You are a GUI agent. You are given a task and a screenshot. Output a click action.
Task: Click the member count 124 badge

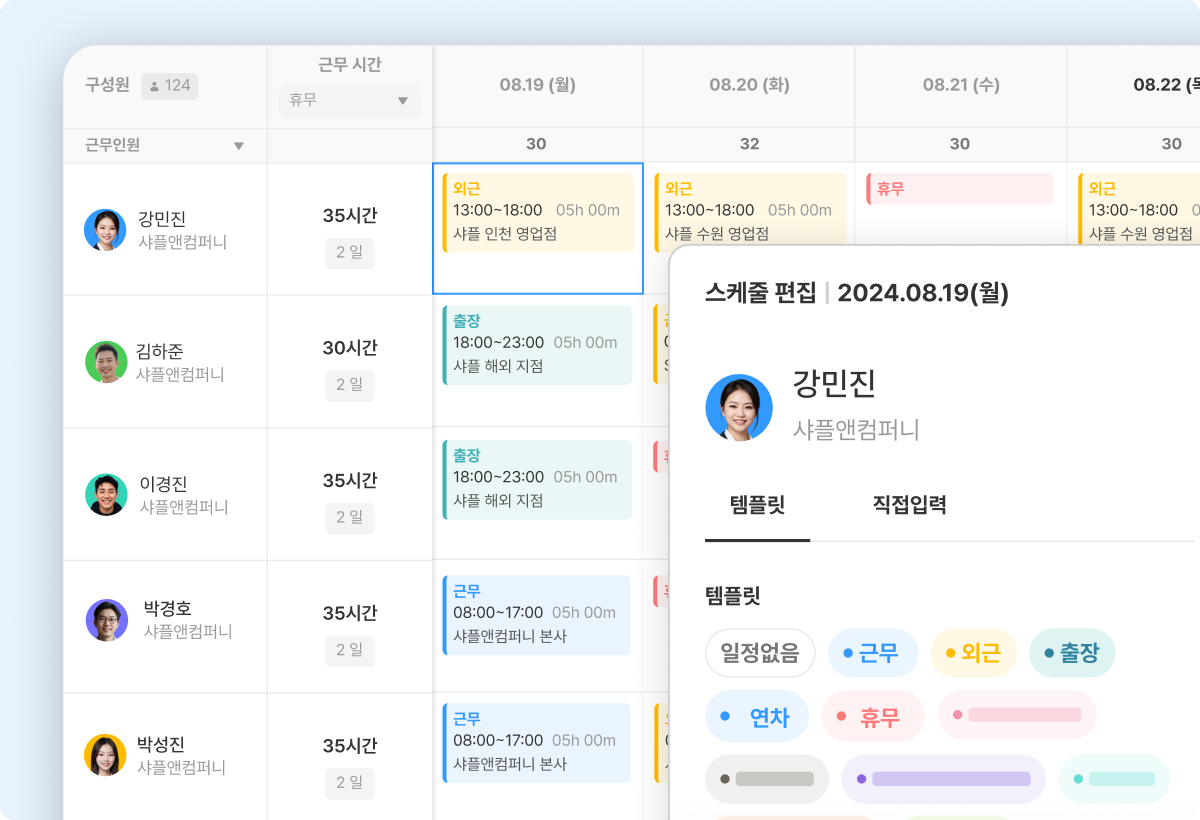169,86
